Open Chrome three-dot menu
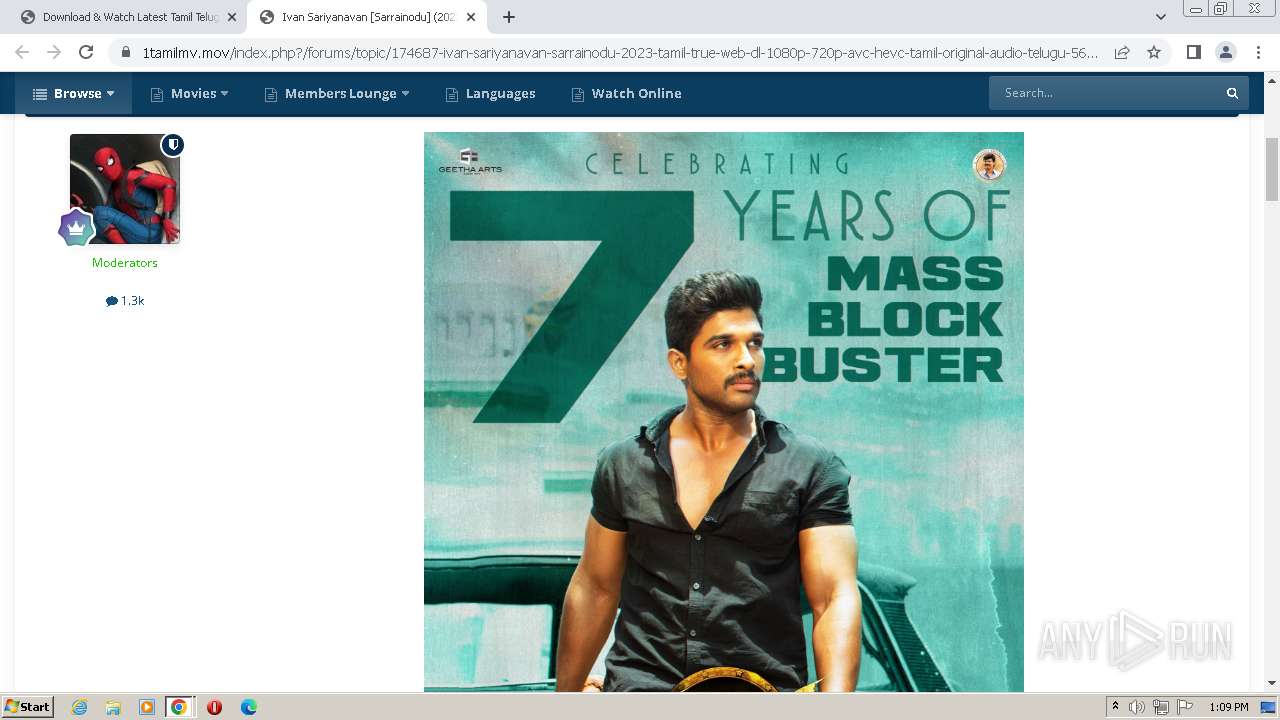The width and height of the screenshot is (1280, 720). point(1258,52)
